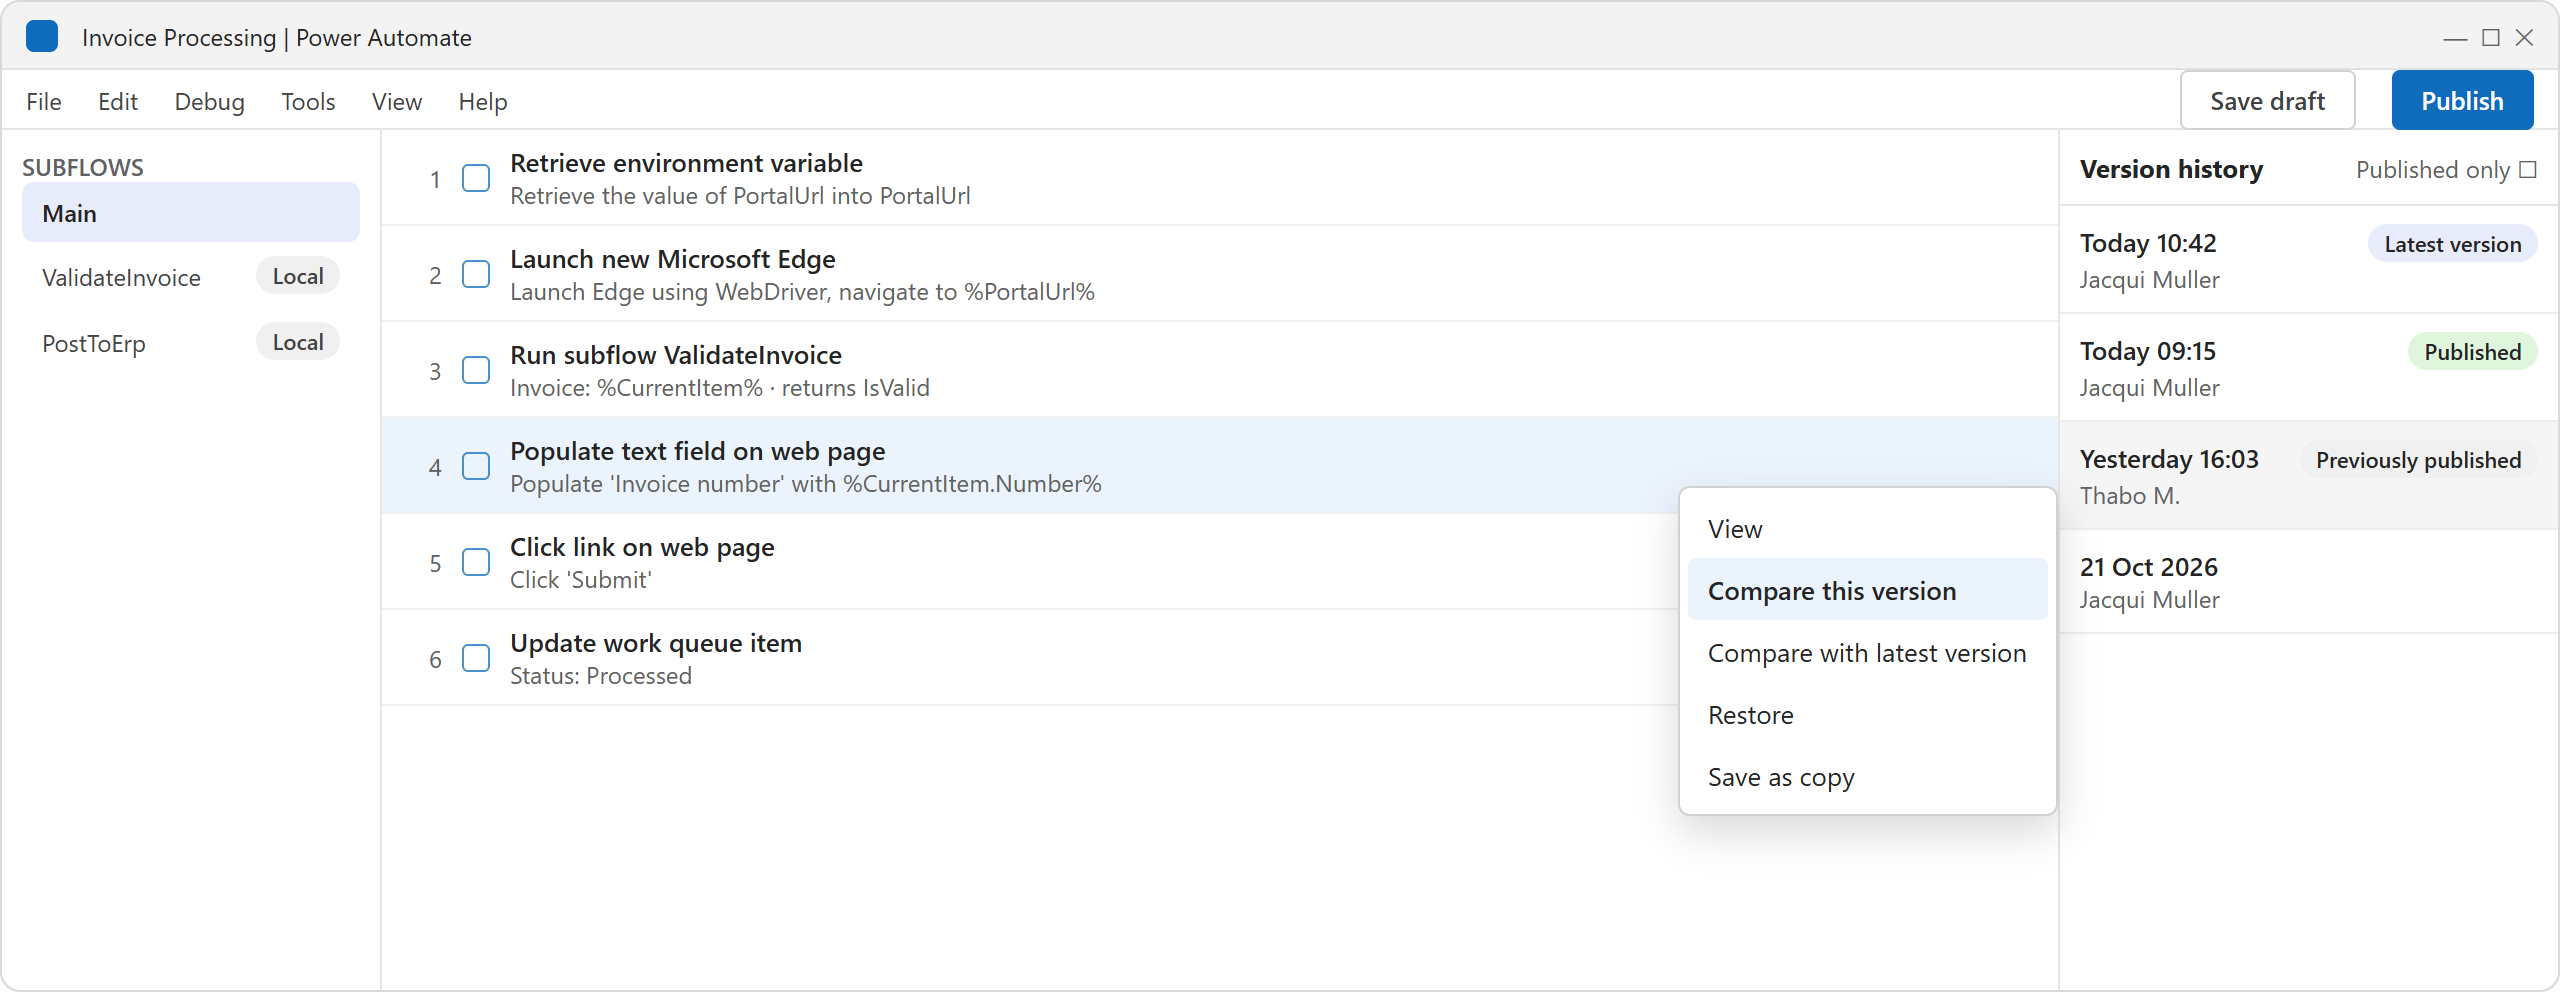Viewport: 2560px width, 992px height.
Task: Click the Version history heading
Action: click(x=2171, y=169)
